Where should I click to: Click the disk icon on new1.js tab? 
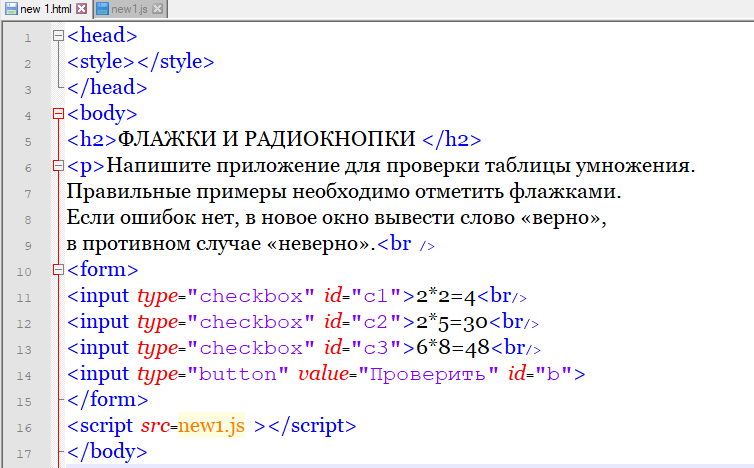(x=102, y=9)
